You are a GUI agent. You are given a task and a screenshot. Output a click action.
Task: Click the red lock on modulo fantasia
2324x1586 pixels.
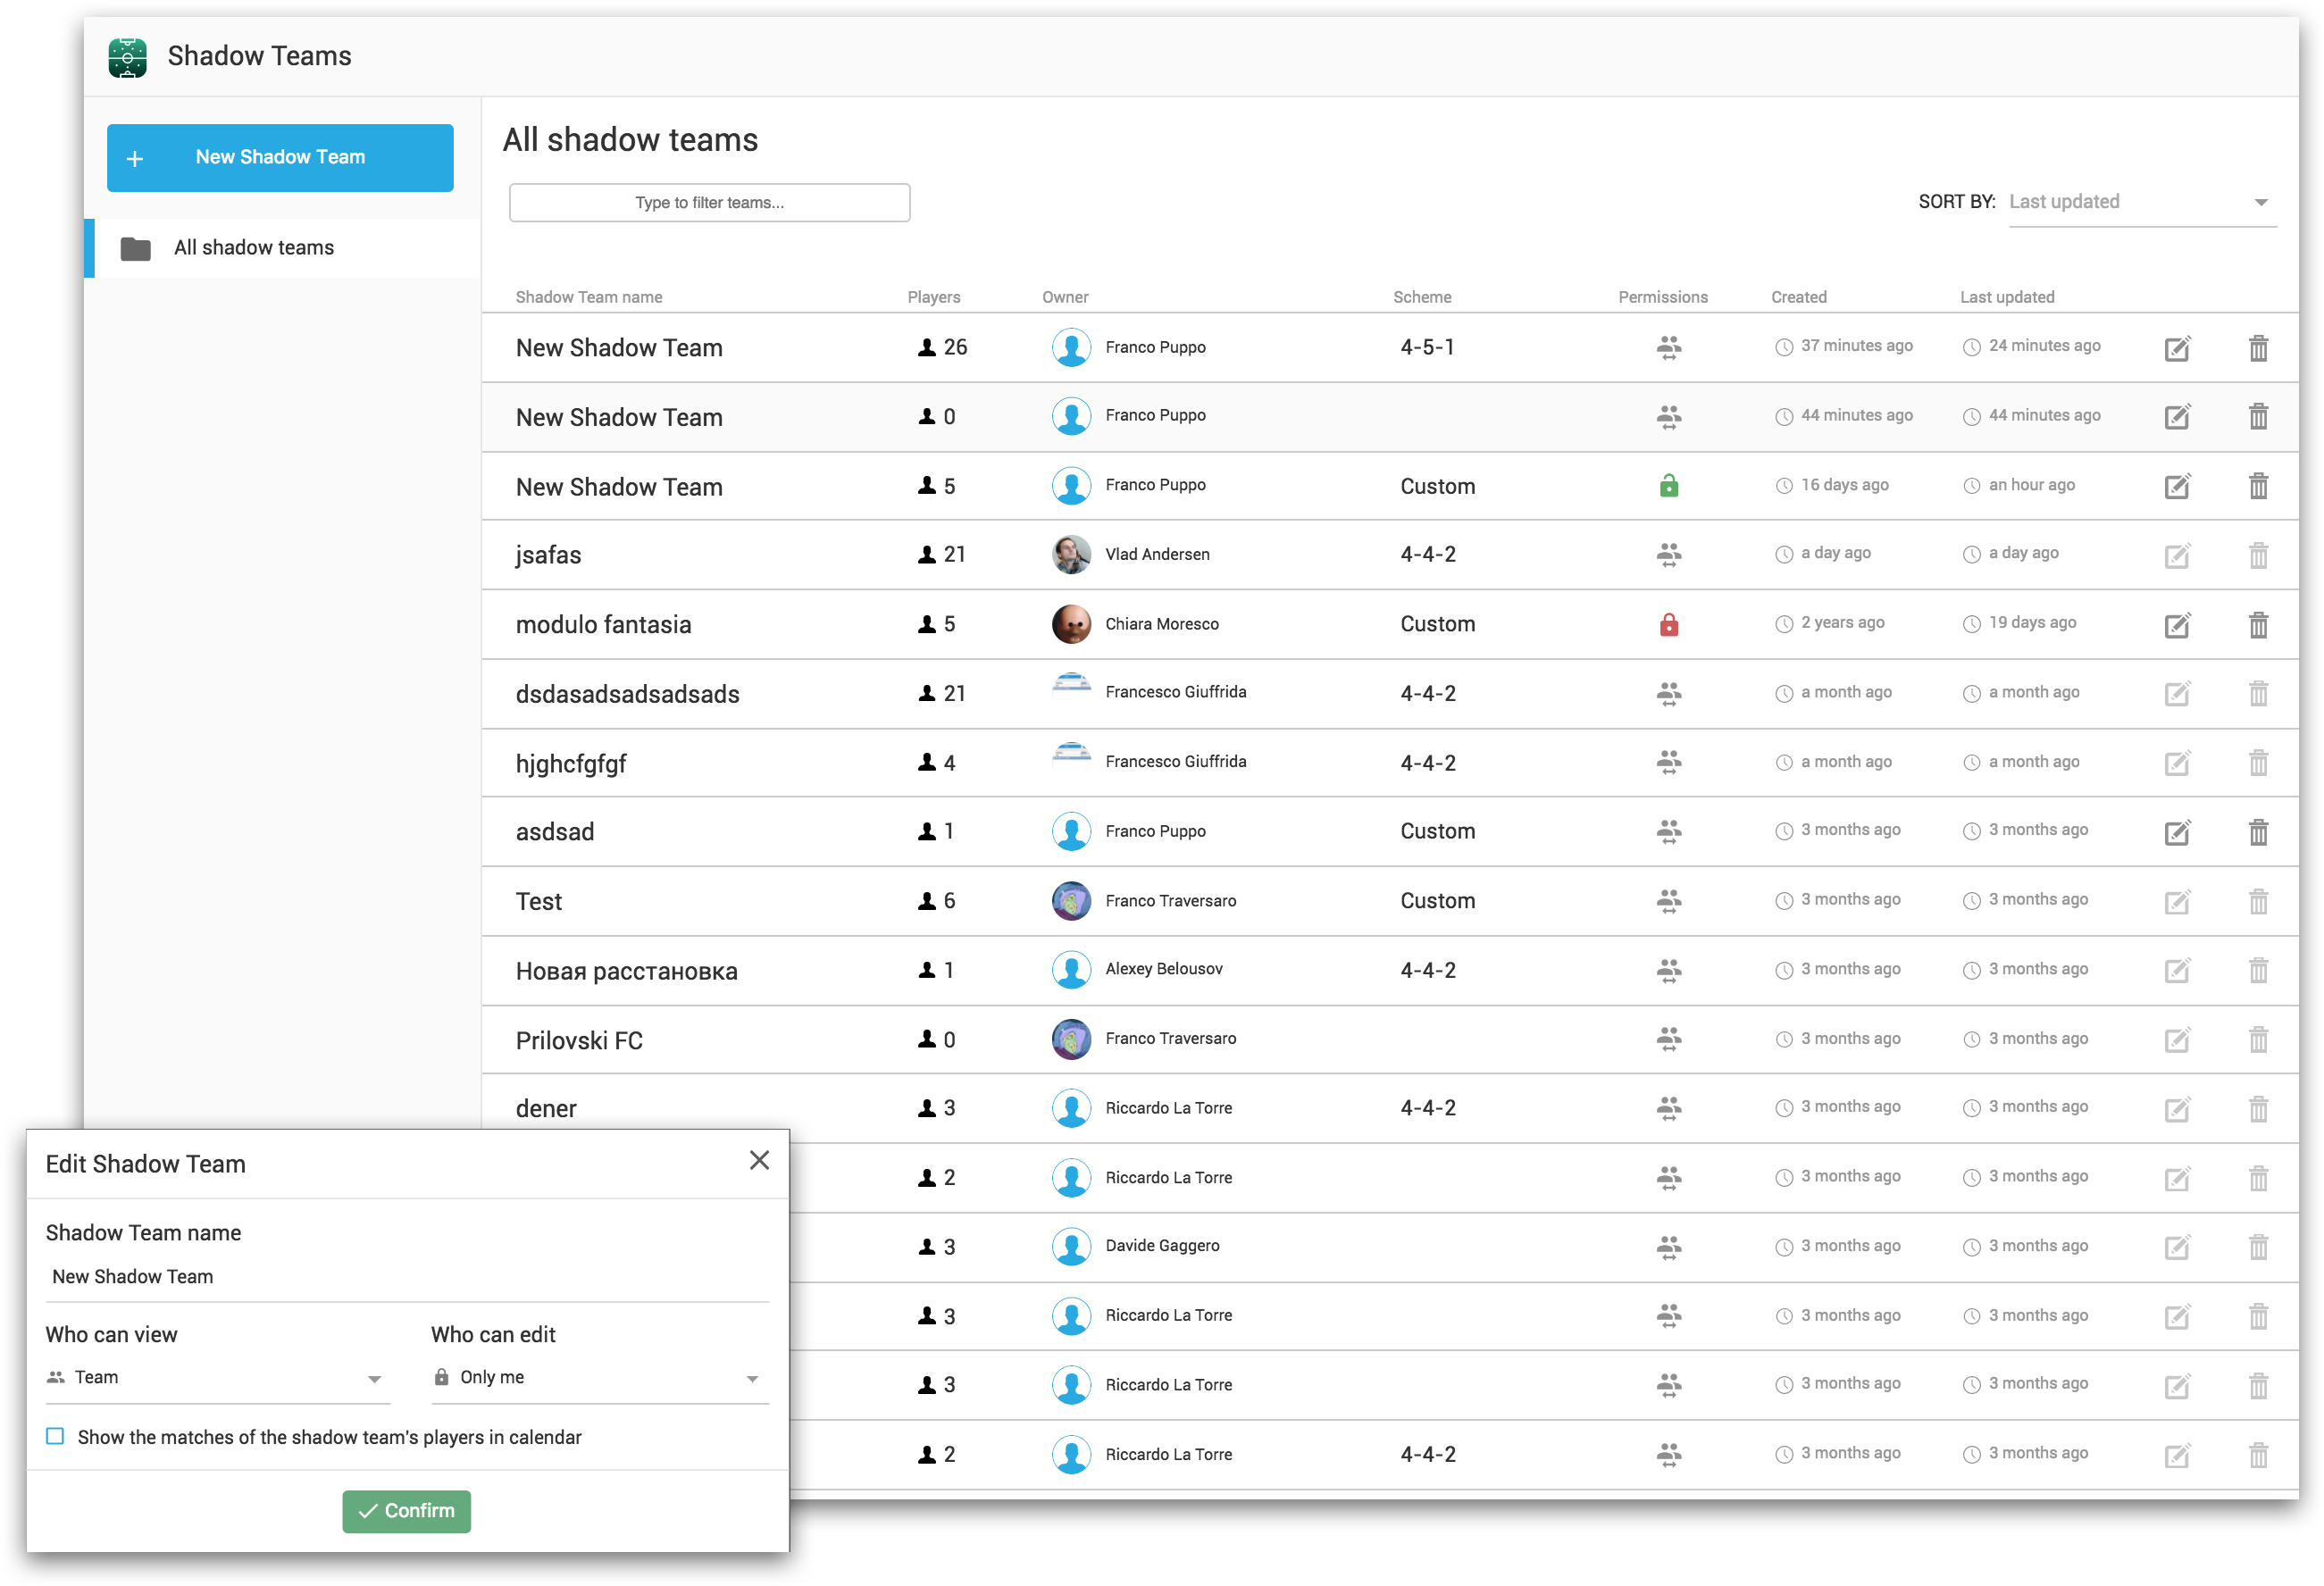click(1668, 625)
